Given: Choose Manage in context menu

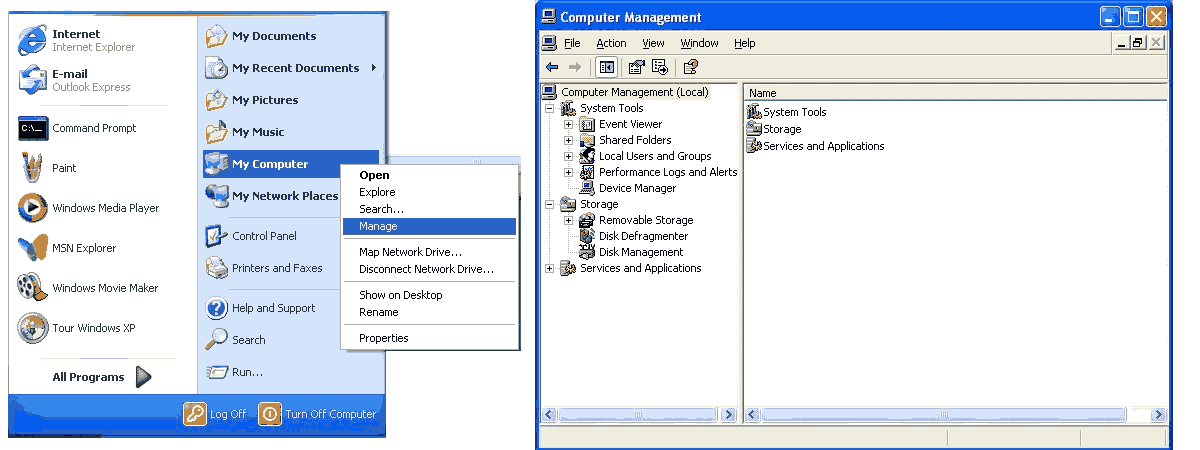Looking at the screenshot, I should pos(430,226).
